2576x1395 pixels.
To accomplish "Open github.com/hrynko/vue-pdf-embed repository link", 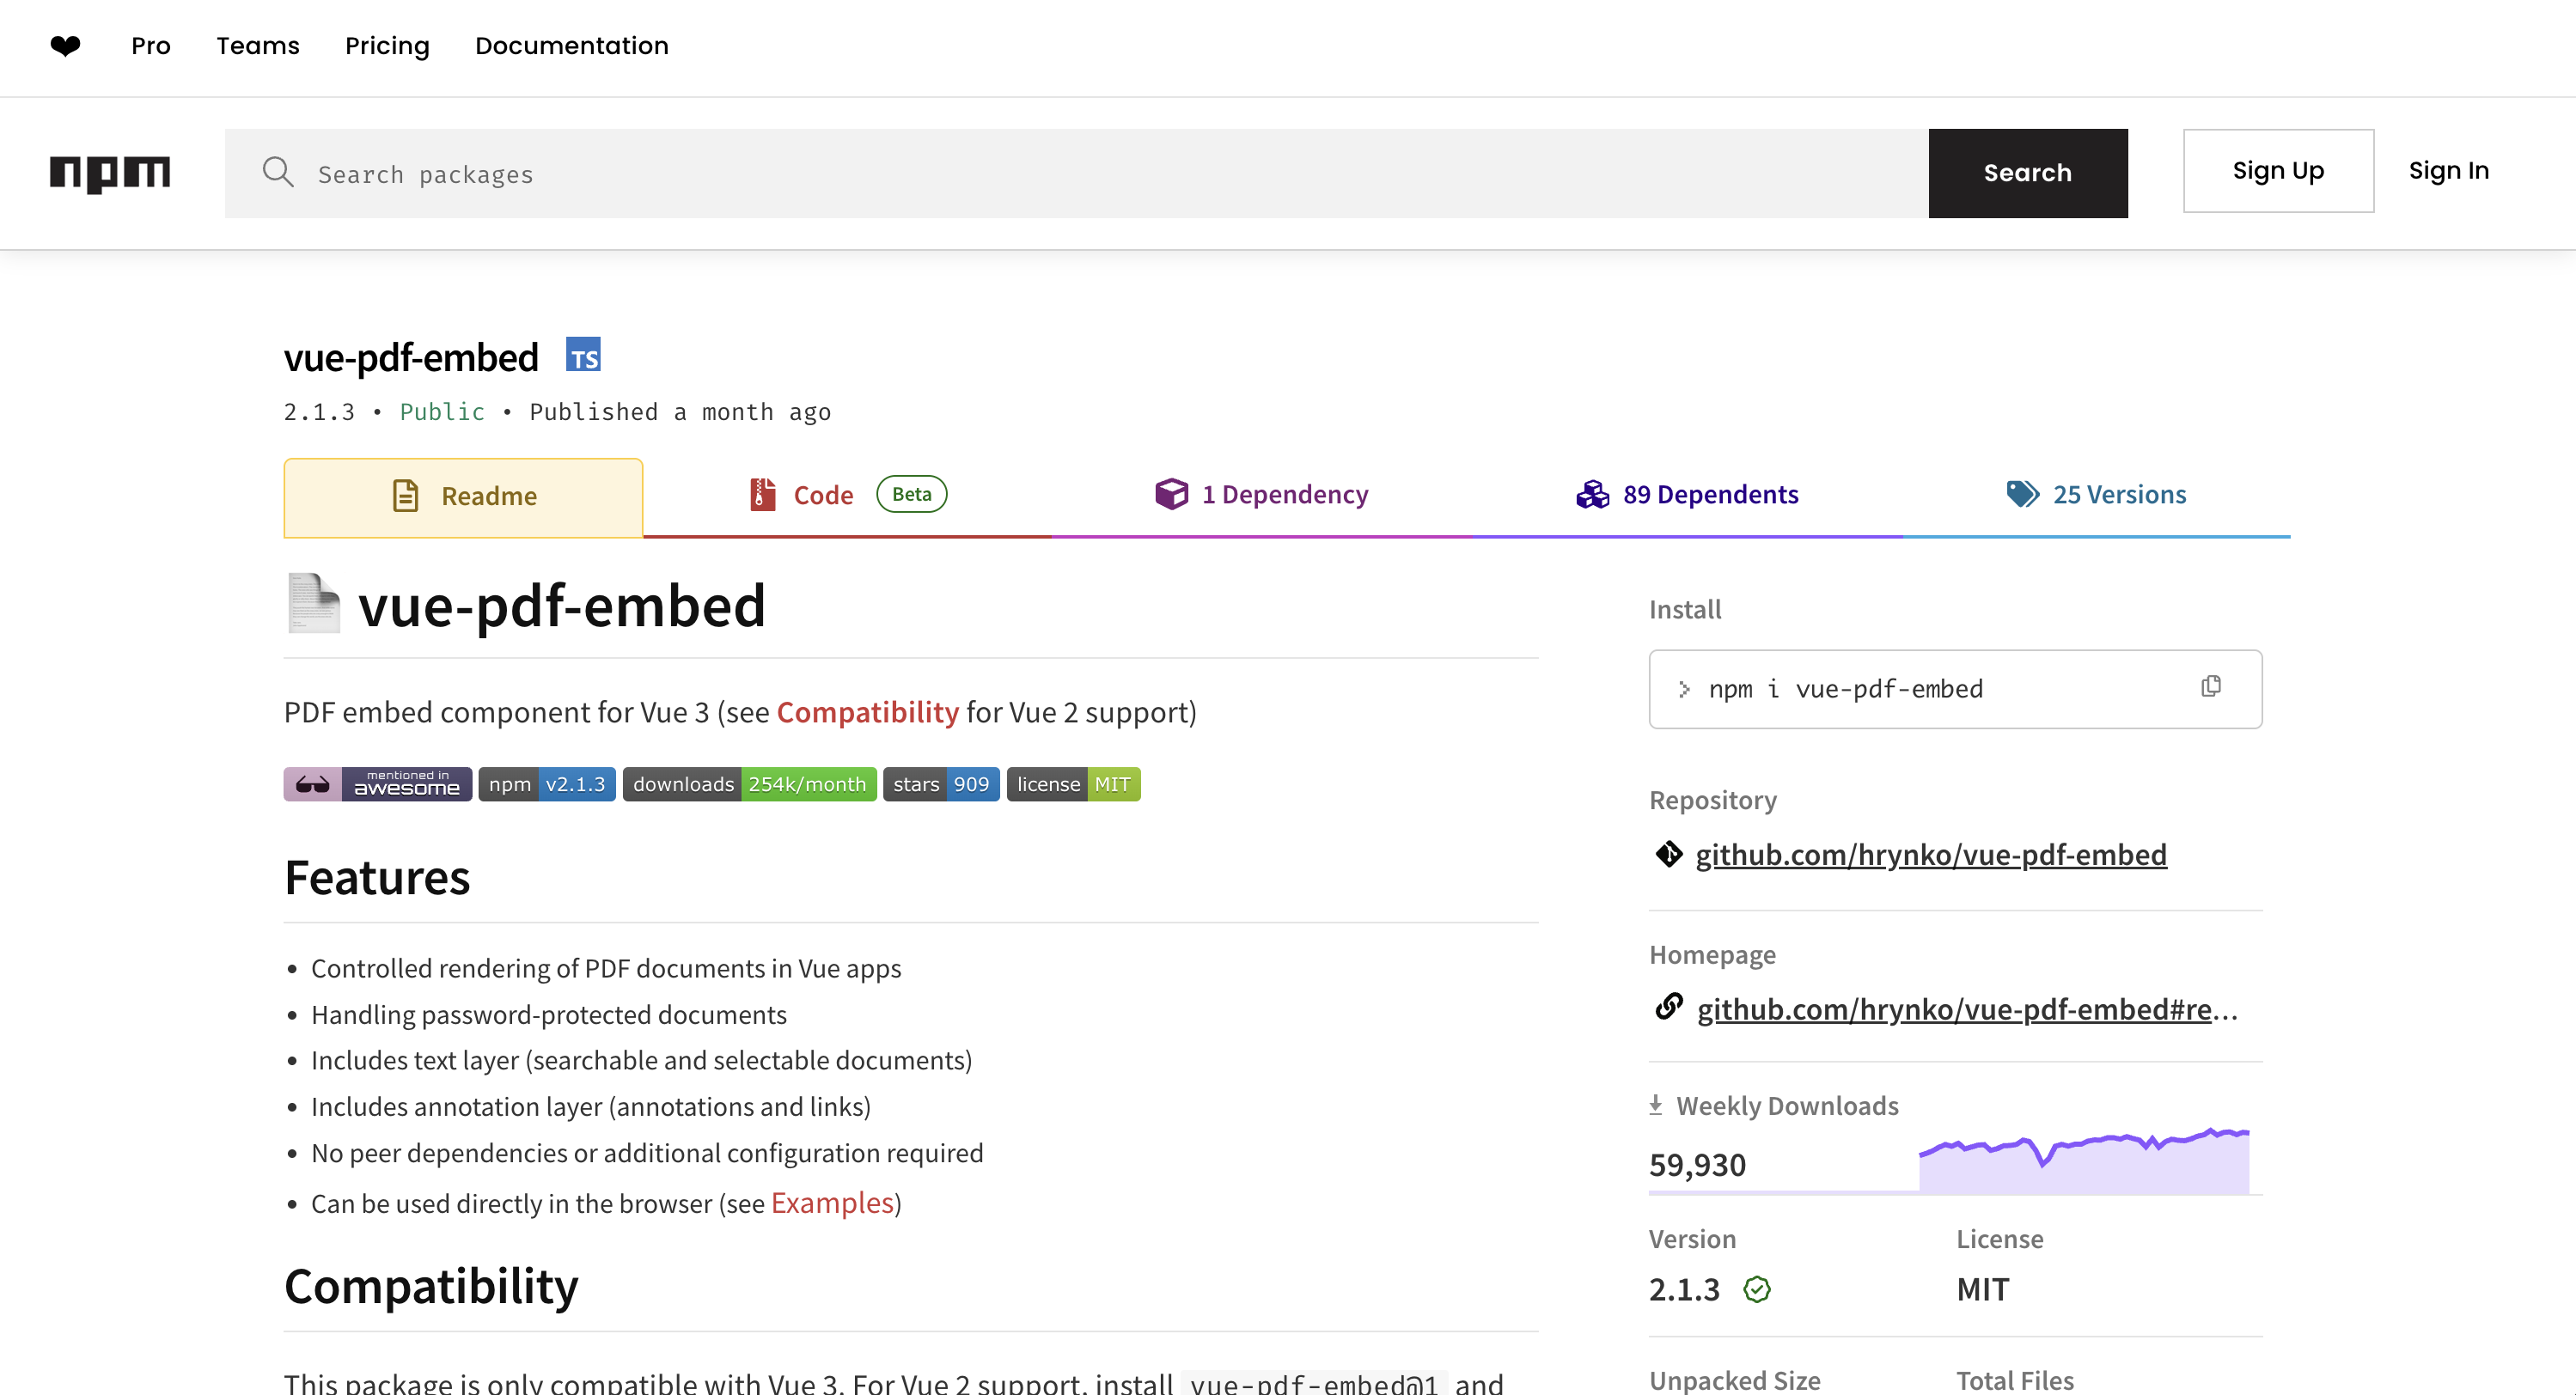I will [1931, 855].
